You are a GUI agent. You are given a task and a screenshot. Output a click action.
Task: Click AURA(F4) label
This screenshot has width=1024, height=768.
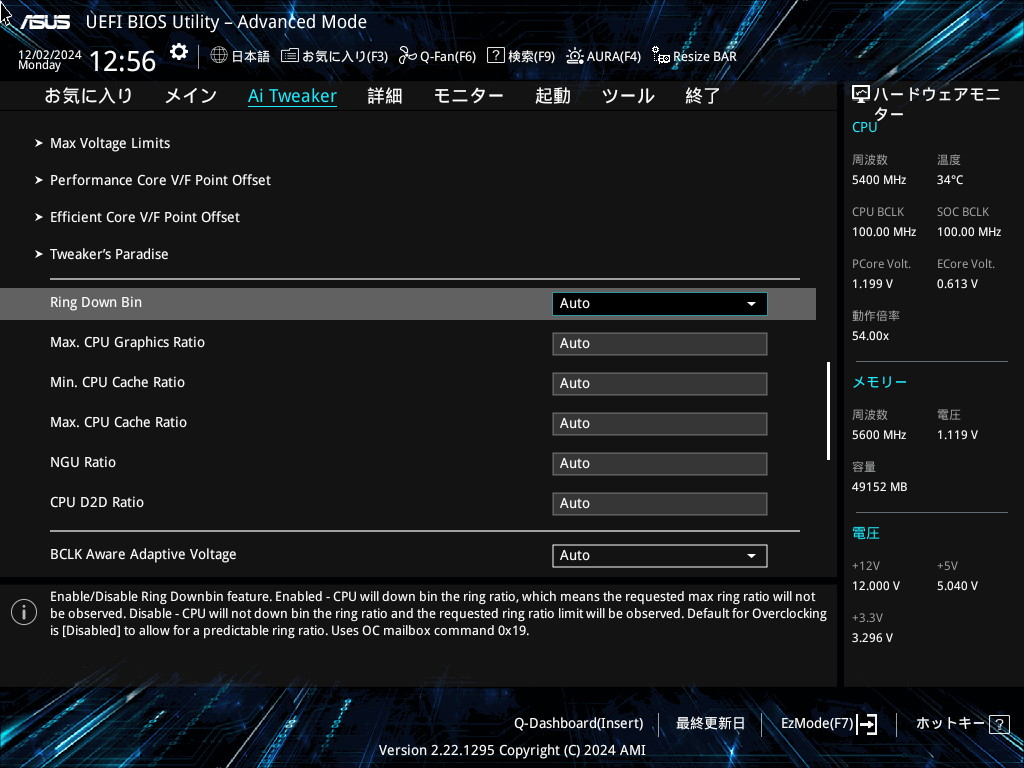tap(614, 57)
